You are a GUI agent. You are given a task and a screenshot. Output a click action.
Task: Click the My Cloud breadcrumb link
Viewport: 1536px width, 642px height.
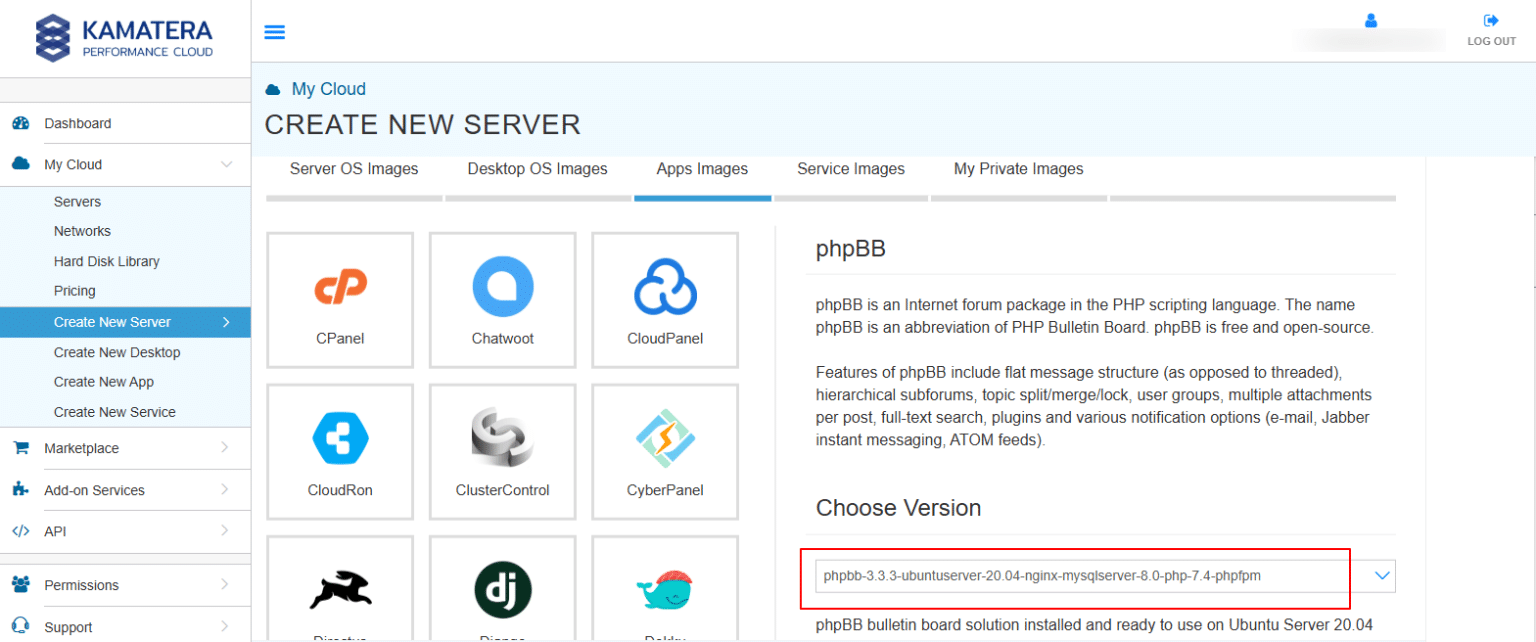(329, 89)
